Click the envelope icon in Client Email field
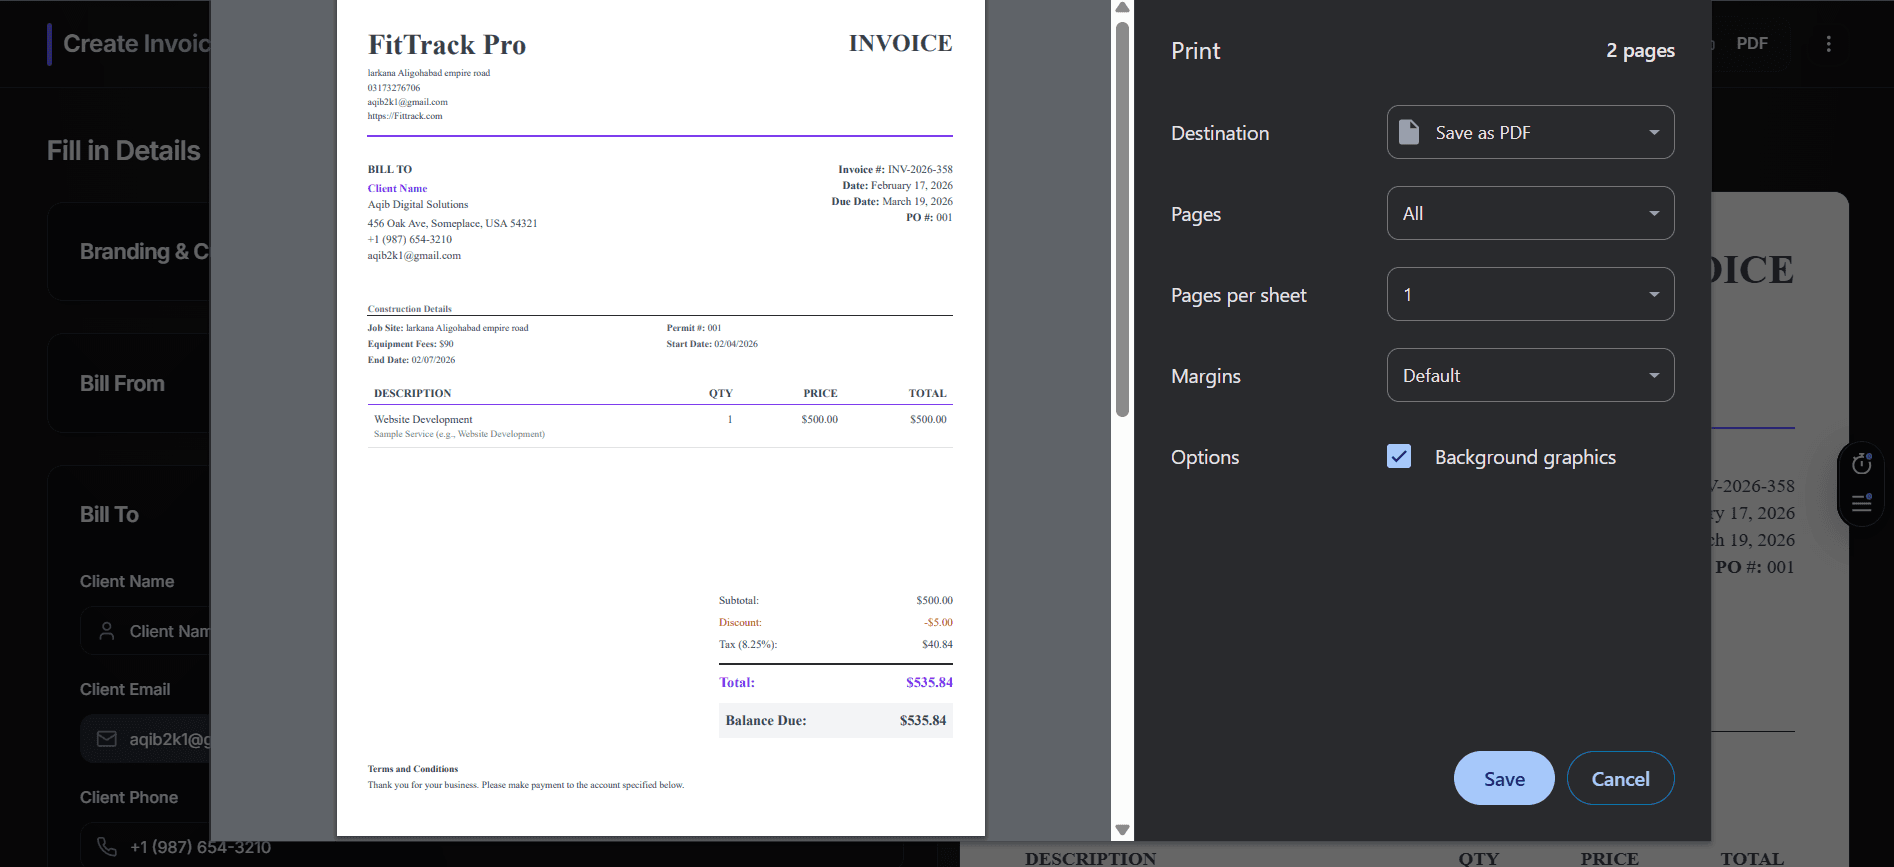The width and height of the screenshot is (1894, 867). coord(107,739)
